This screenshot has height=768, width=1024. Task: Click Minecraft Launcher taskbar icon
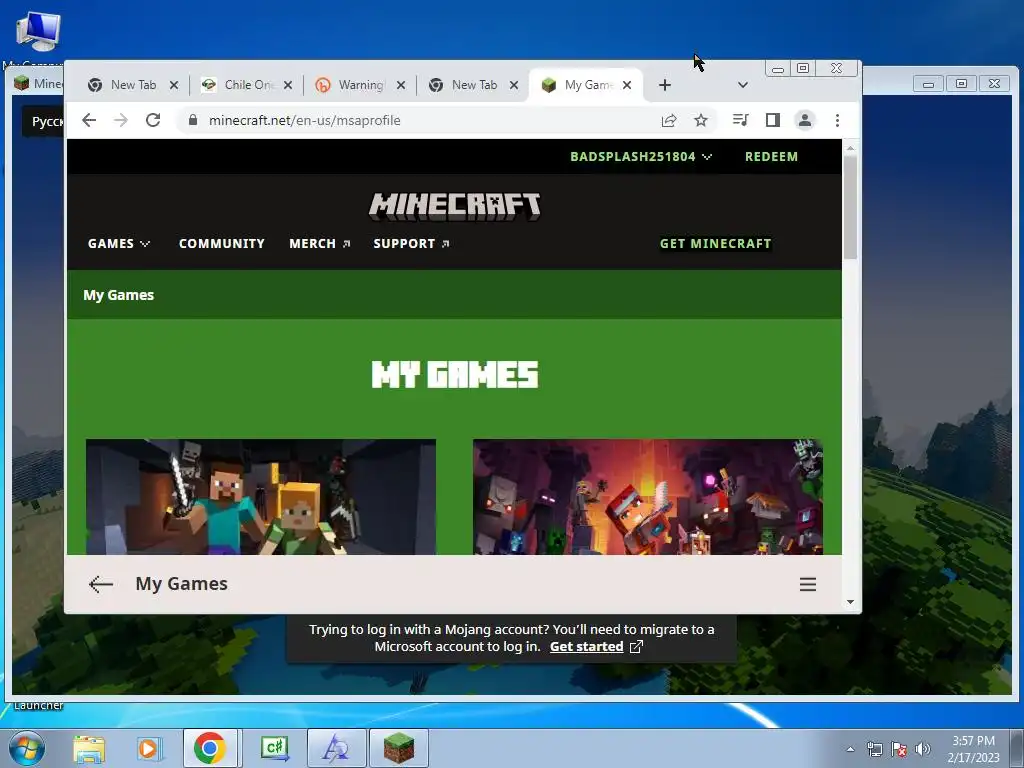[399, 748]
